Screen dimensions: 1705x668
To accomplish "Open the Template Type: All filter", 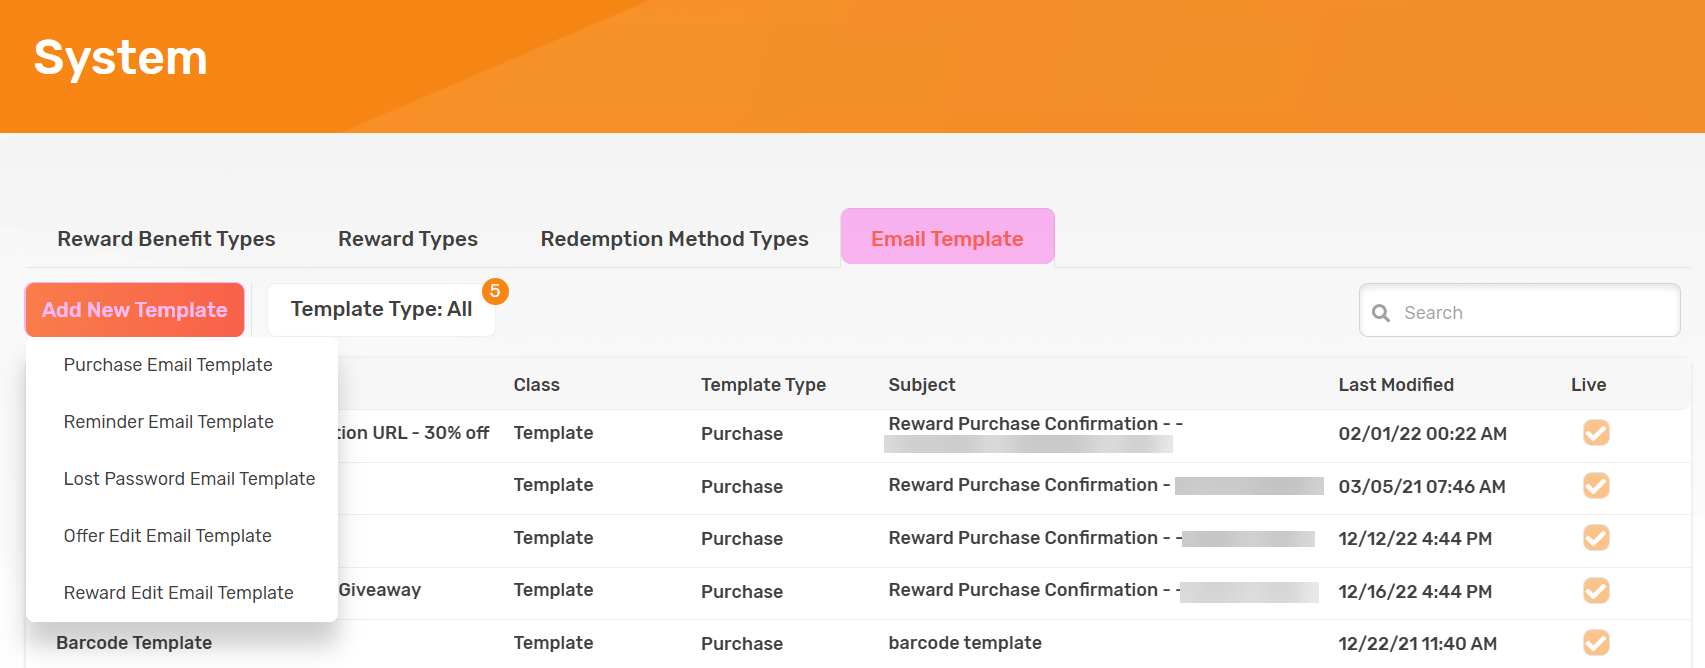I will pyautogui.click(x=381, y=310).
